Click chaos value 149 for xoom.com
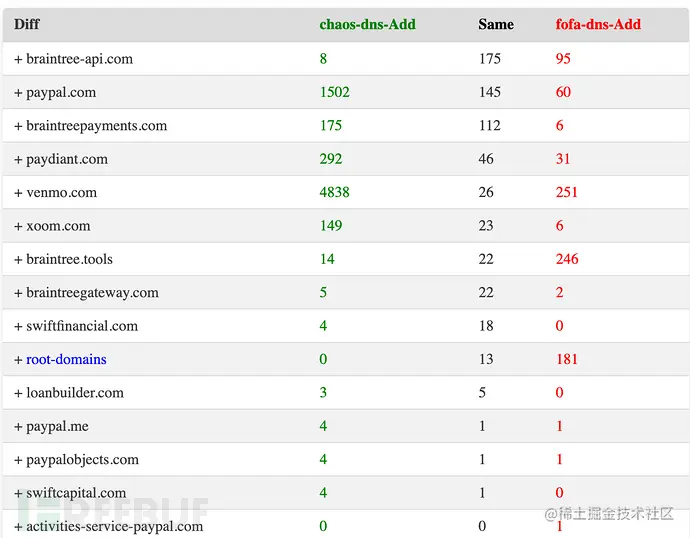 coord(331,226)
